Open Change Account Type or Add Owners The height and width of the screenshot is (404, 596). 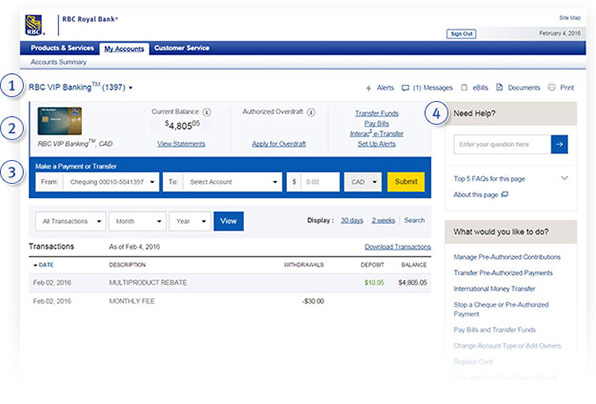pos(507,346)
